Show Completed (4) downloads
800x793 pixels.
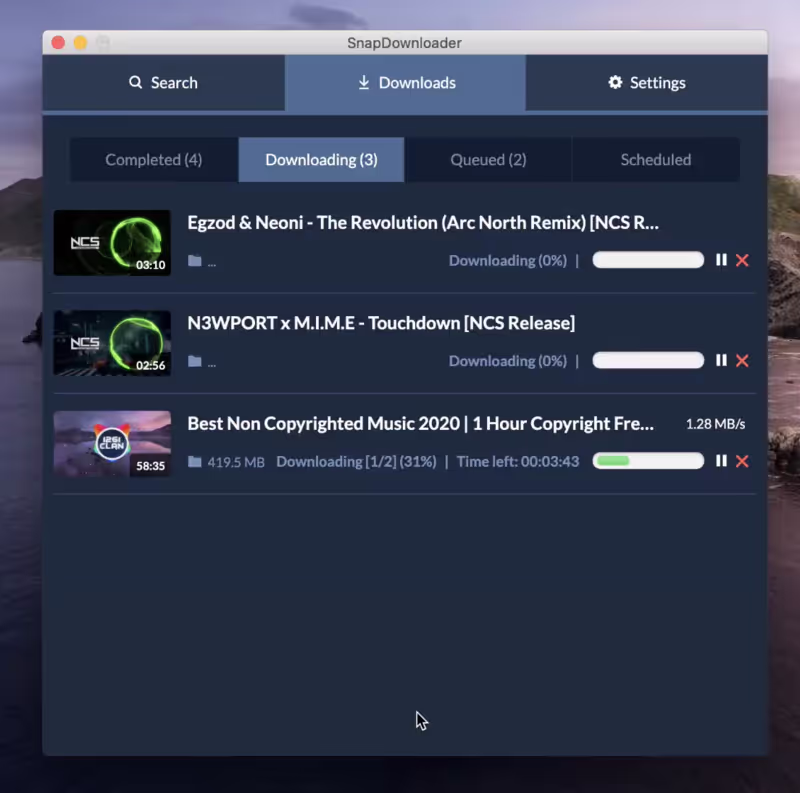click(154, 160)
